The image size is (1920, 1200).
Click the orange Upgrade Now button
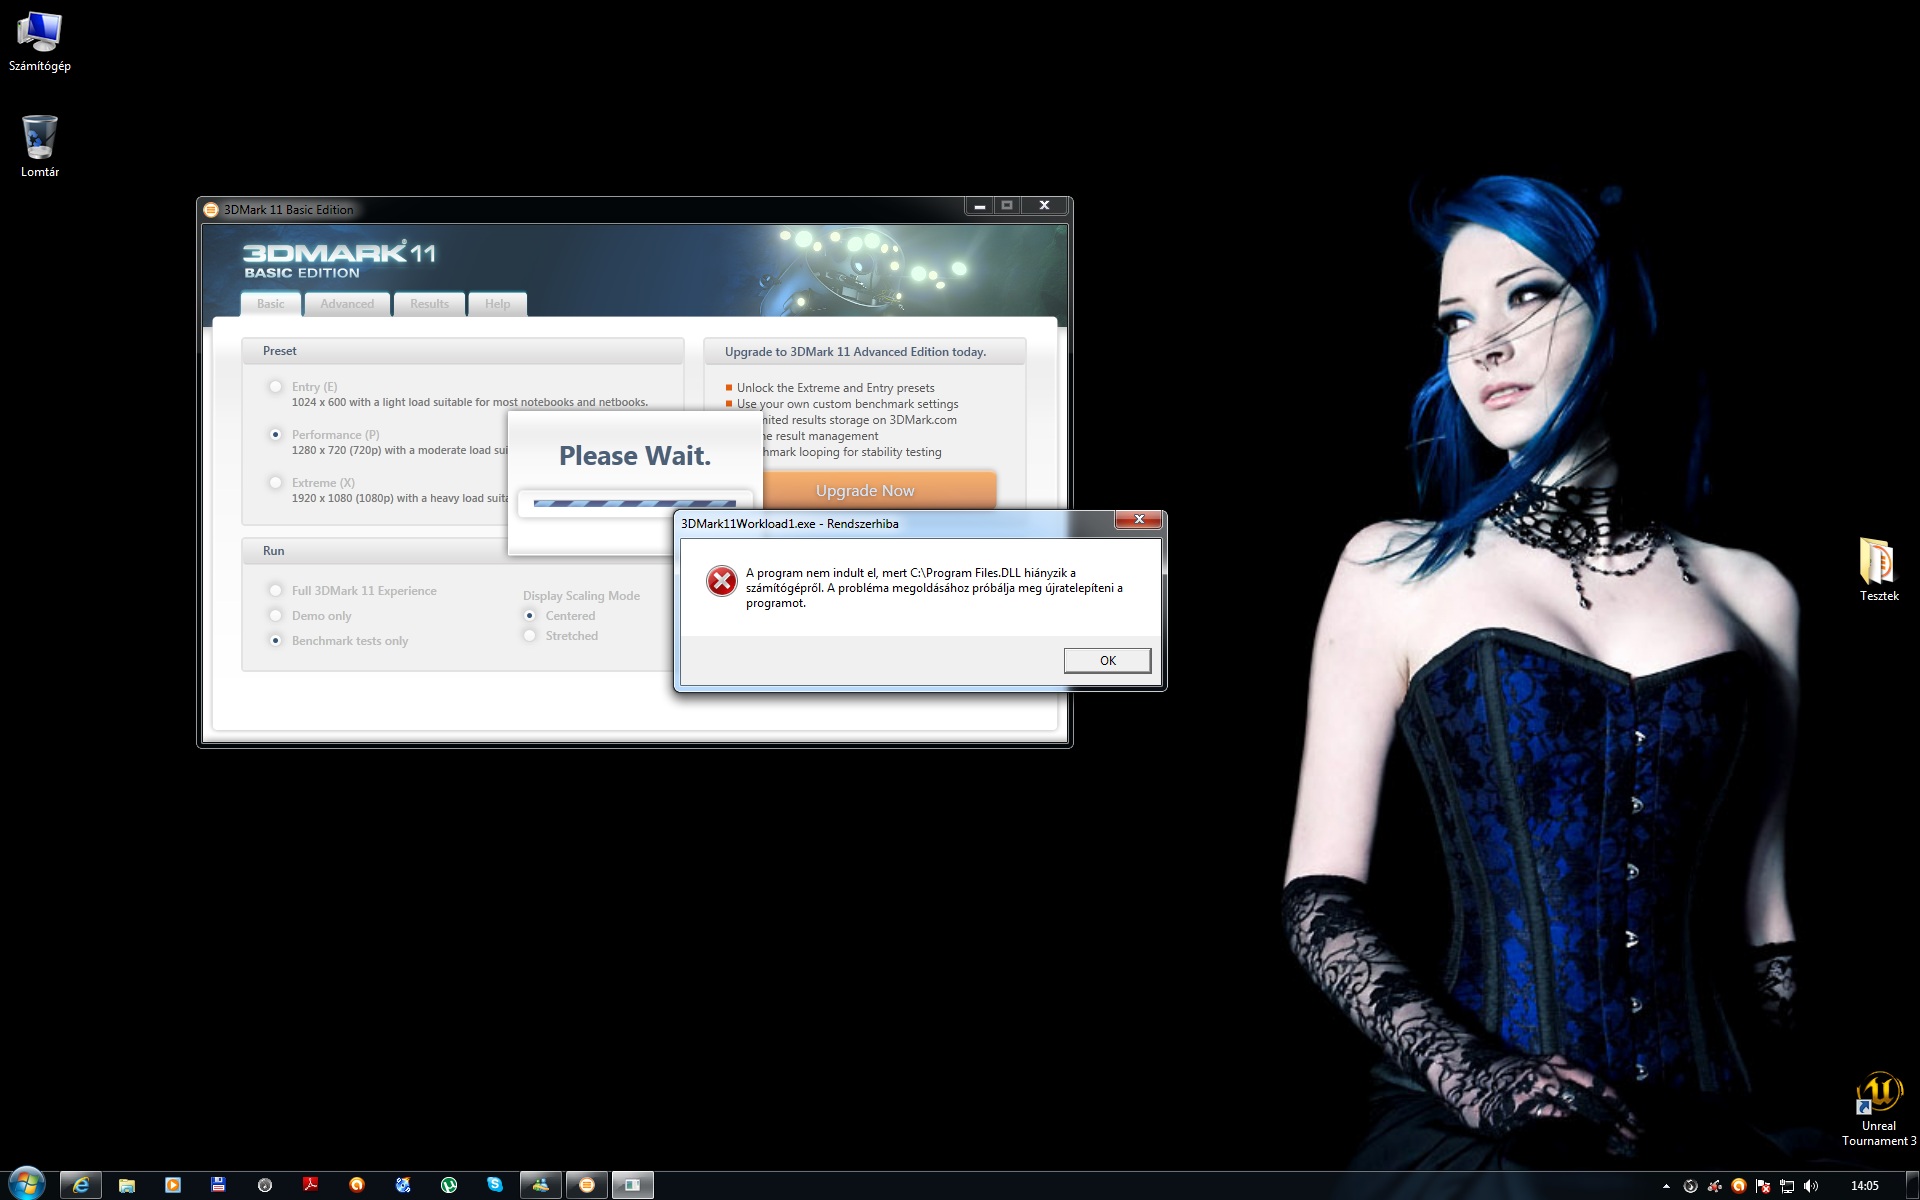[865, 490]
